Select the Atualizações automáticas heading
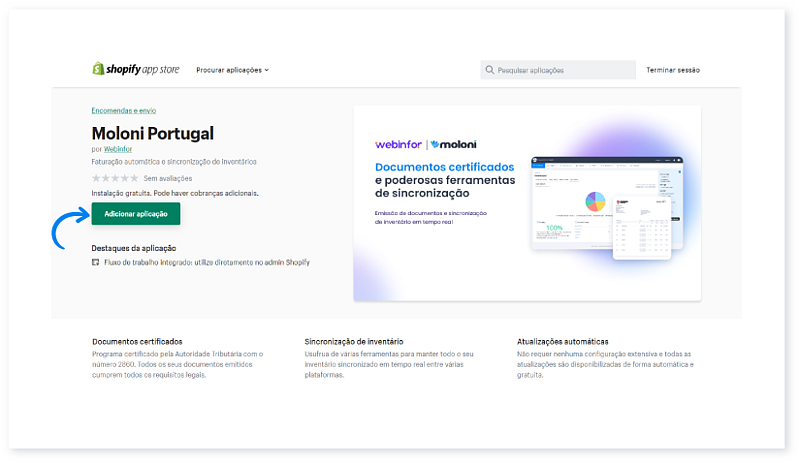This screenshot has height=463, width=800. (x=562, y=342)
